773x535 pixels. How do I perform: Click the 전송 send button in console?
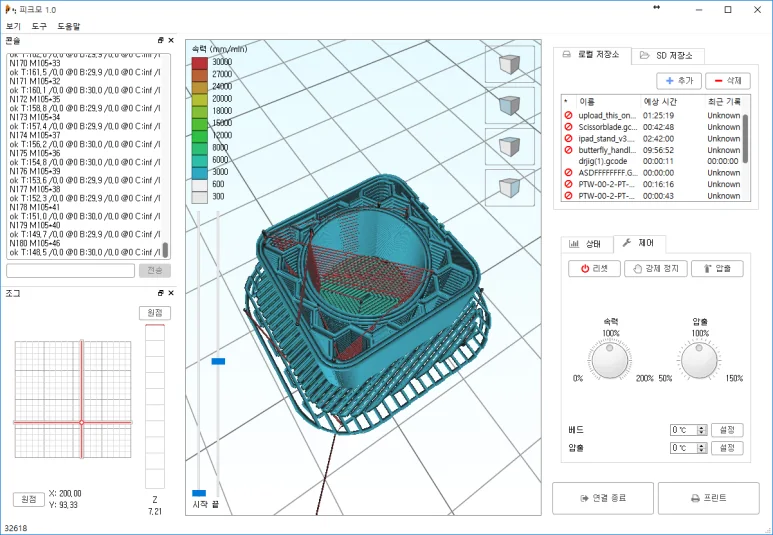[x=155, y=270]
